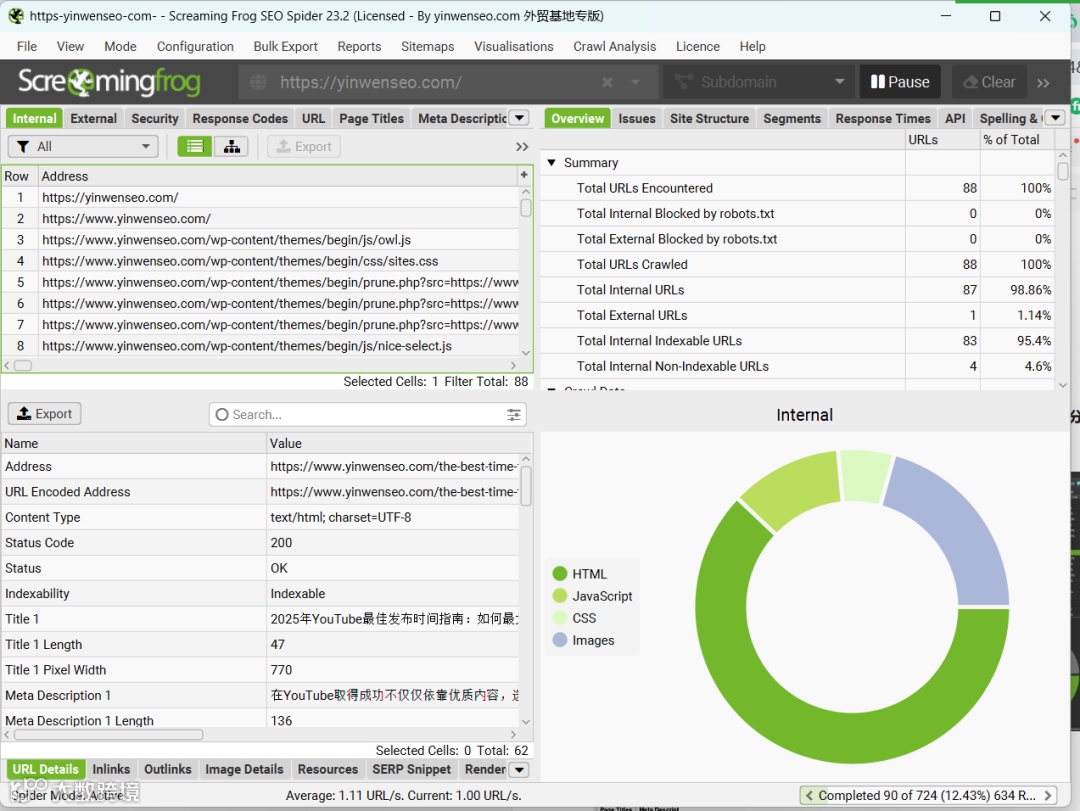Export the internal URL list
The width and height of the screenshot is (1080, 811).
304,146
